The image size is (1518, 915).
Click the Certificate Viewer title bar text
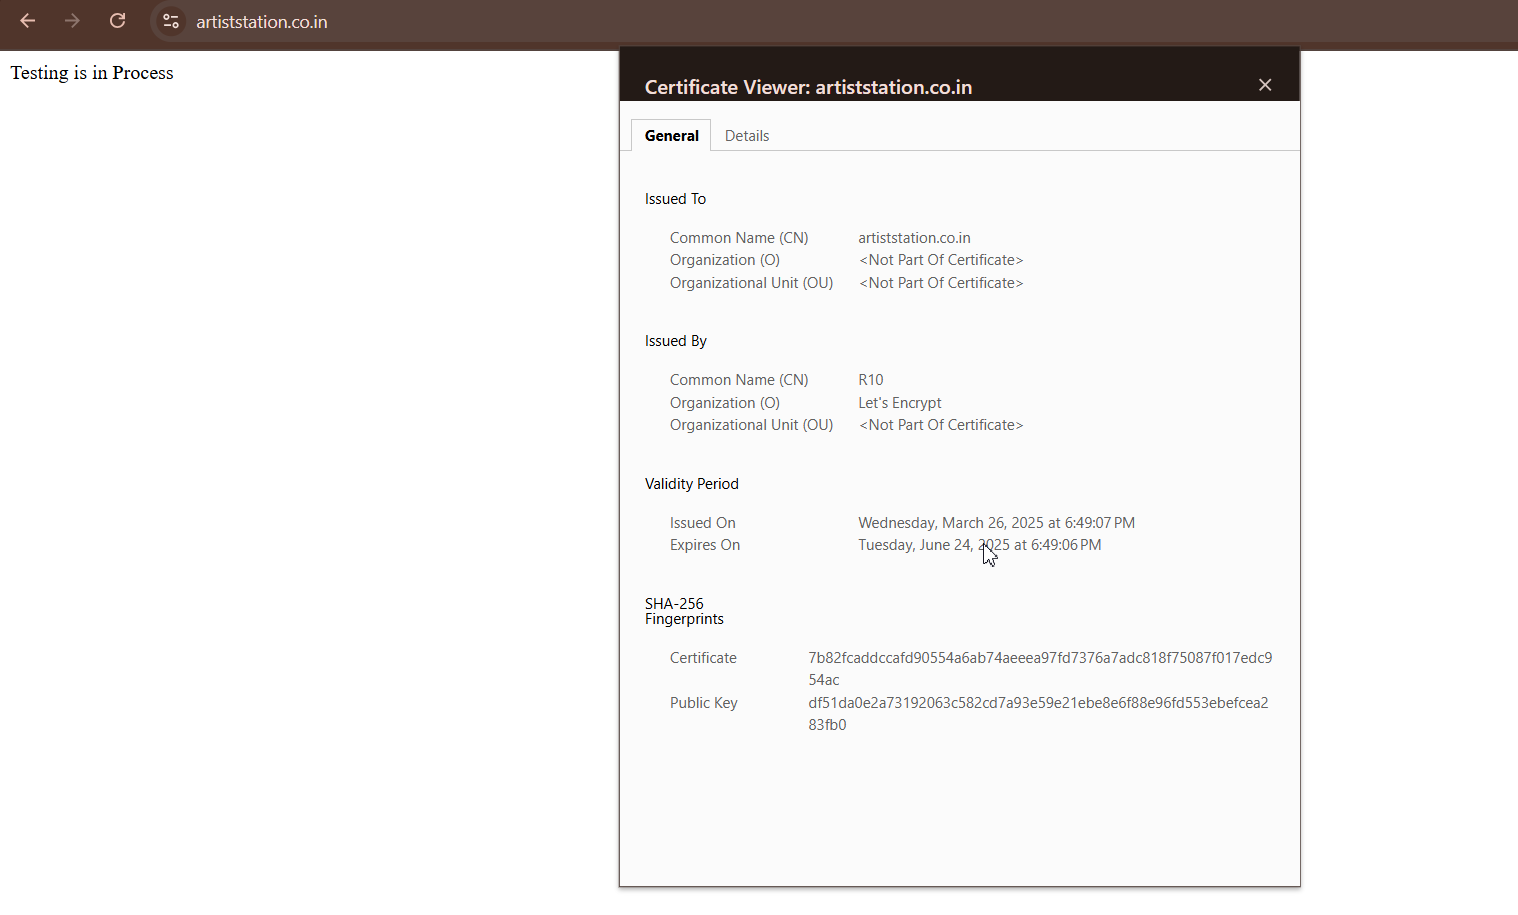click(808, 87)
